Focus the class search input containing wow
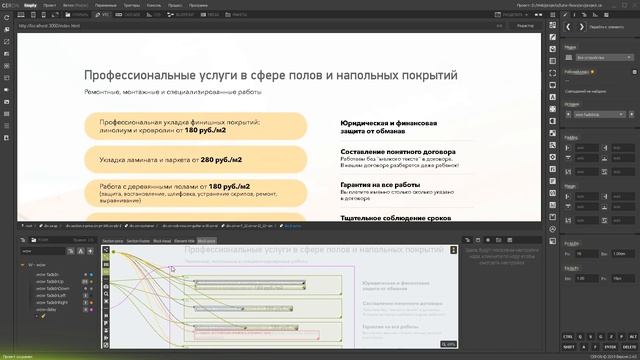Screen dimensions: 640x360 43,251
